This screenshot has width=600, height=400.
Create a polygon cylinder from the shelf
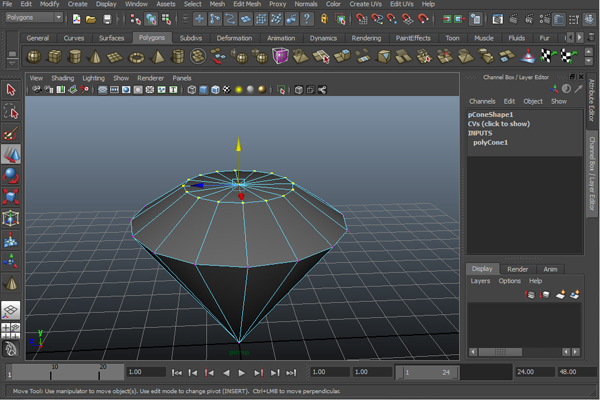tap(75, 57)
